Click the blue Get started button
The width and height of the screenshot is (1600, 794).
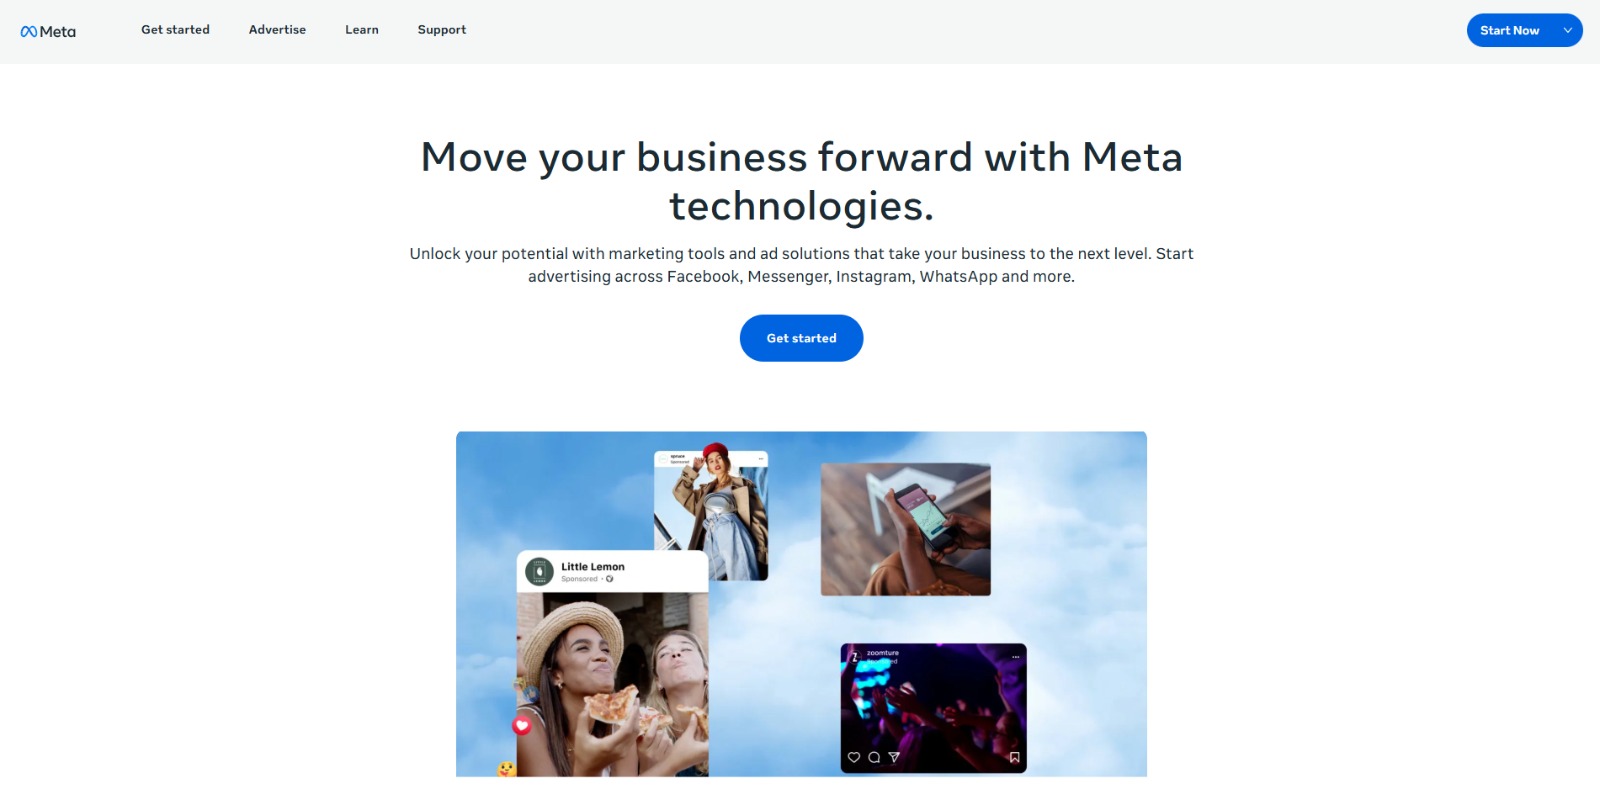(x=801, y=338)
